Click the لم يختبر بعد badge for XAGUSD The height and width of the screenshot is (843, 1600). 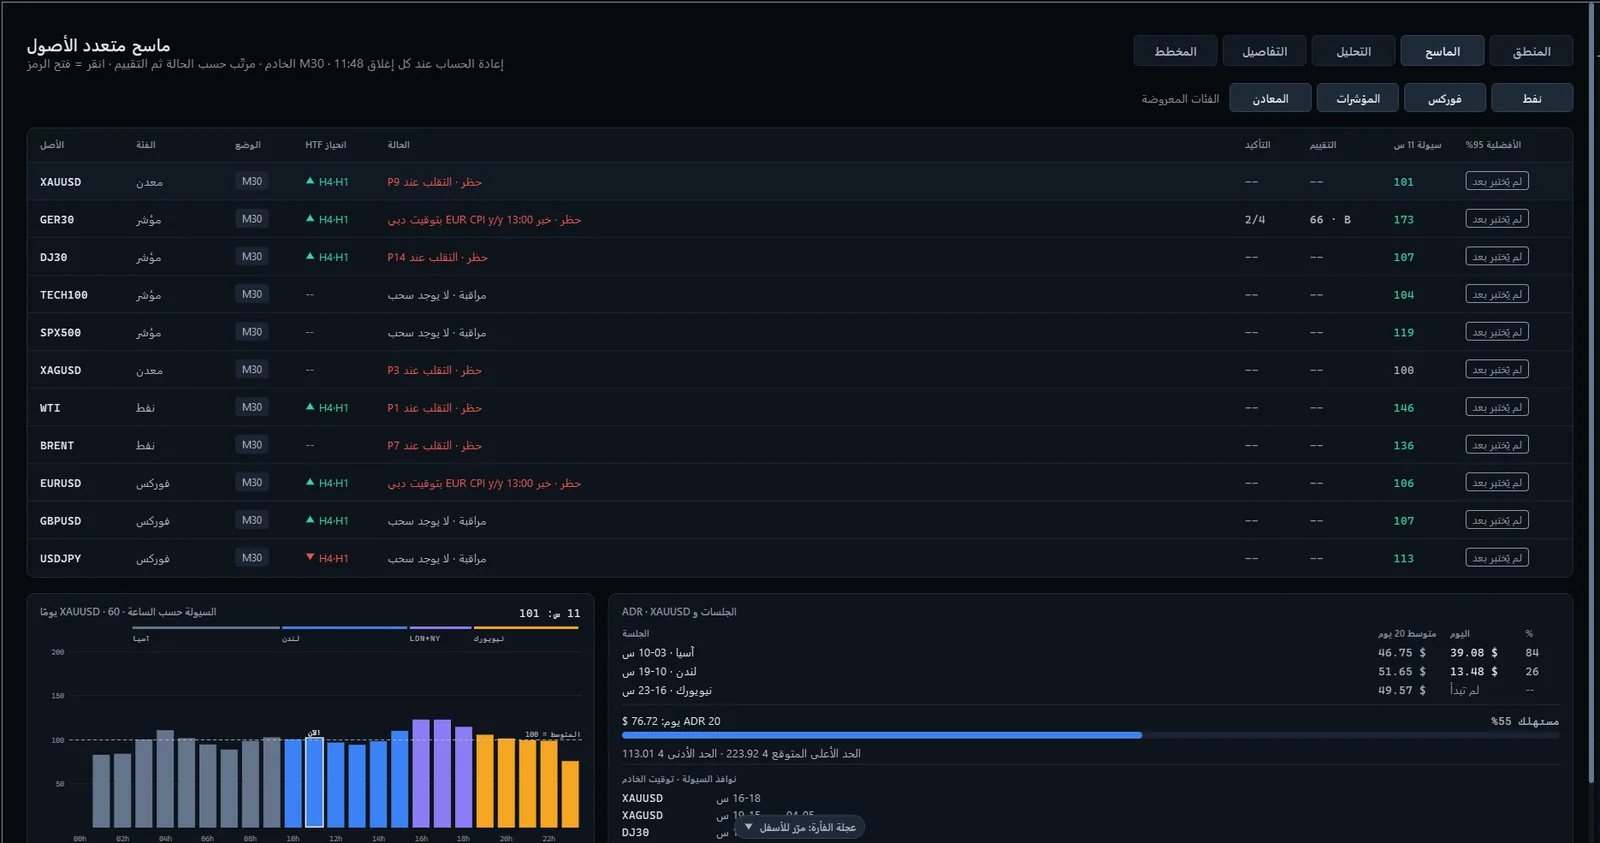[1497, 370]
